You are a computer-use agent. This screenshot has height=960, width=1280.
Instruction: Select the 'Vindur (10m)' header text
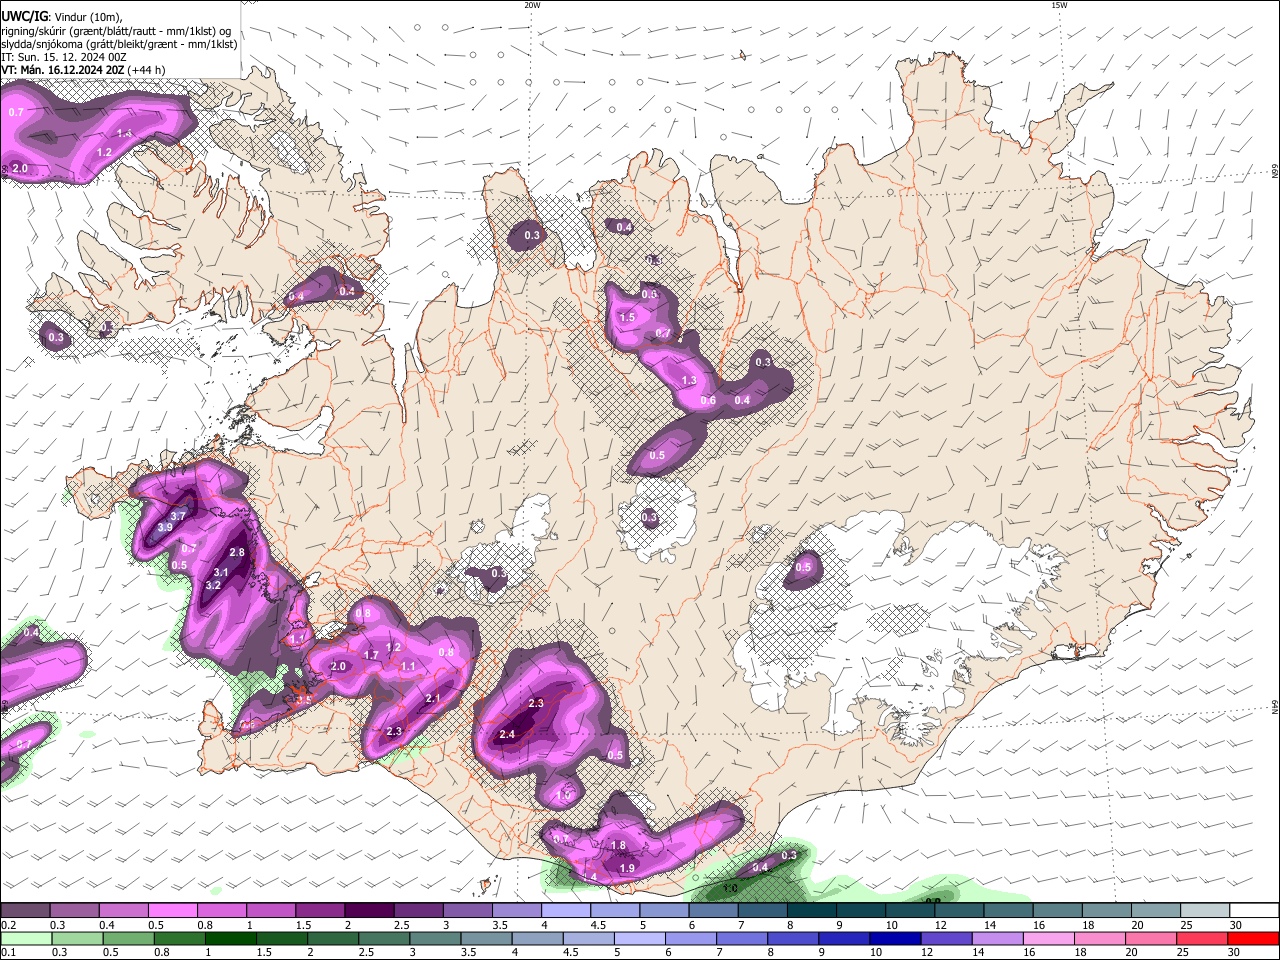click(88, 16)
